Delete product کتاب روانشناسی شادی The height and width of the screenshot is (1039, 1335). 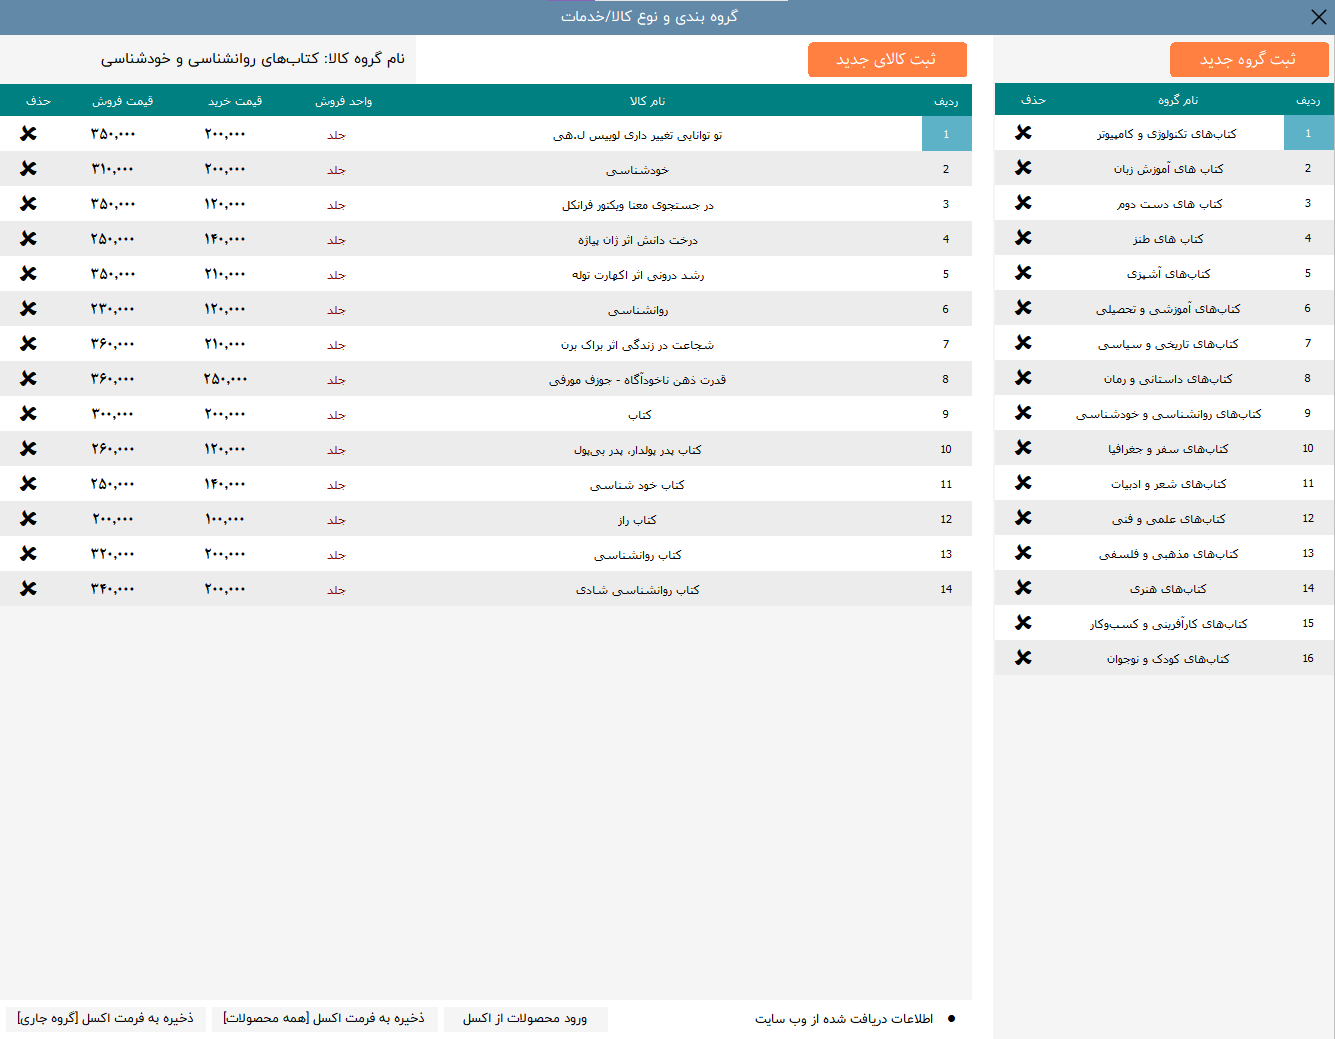(x=28, y=589)
